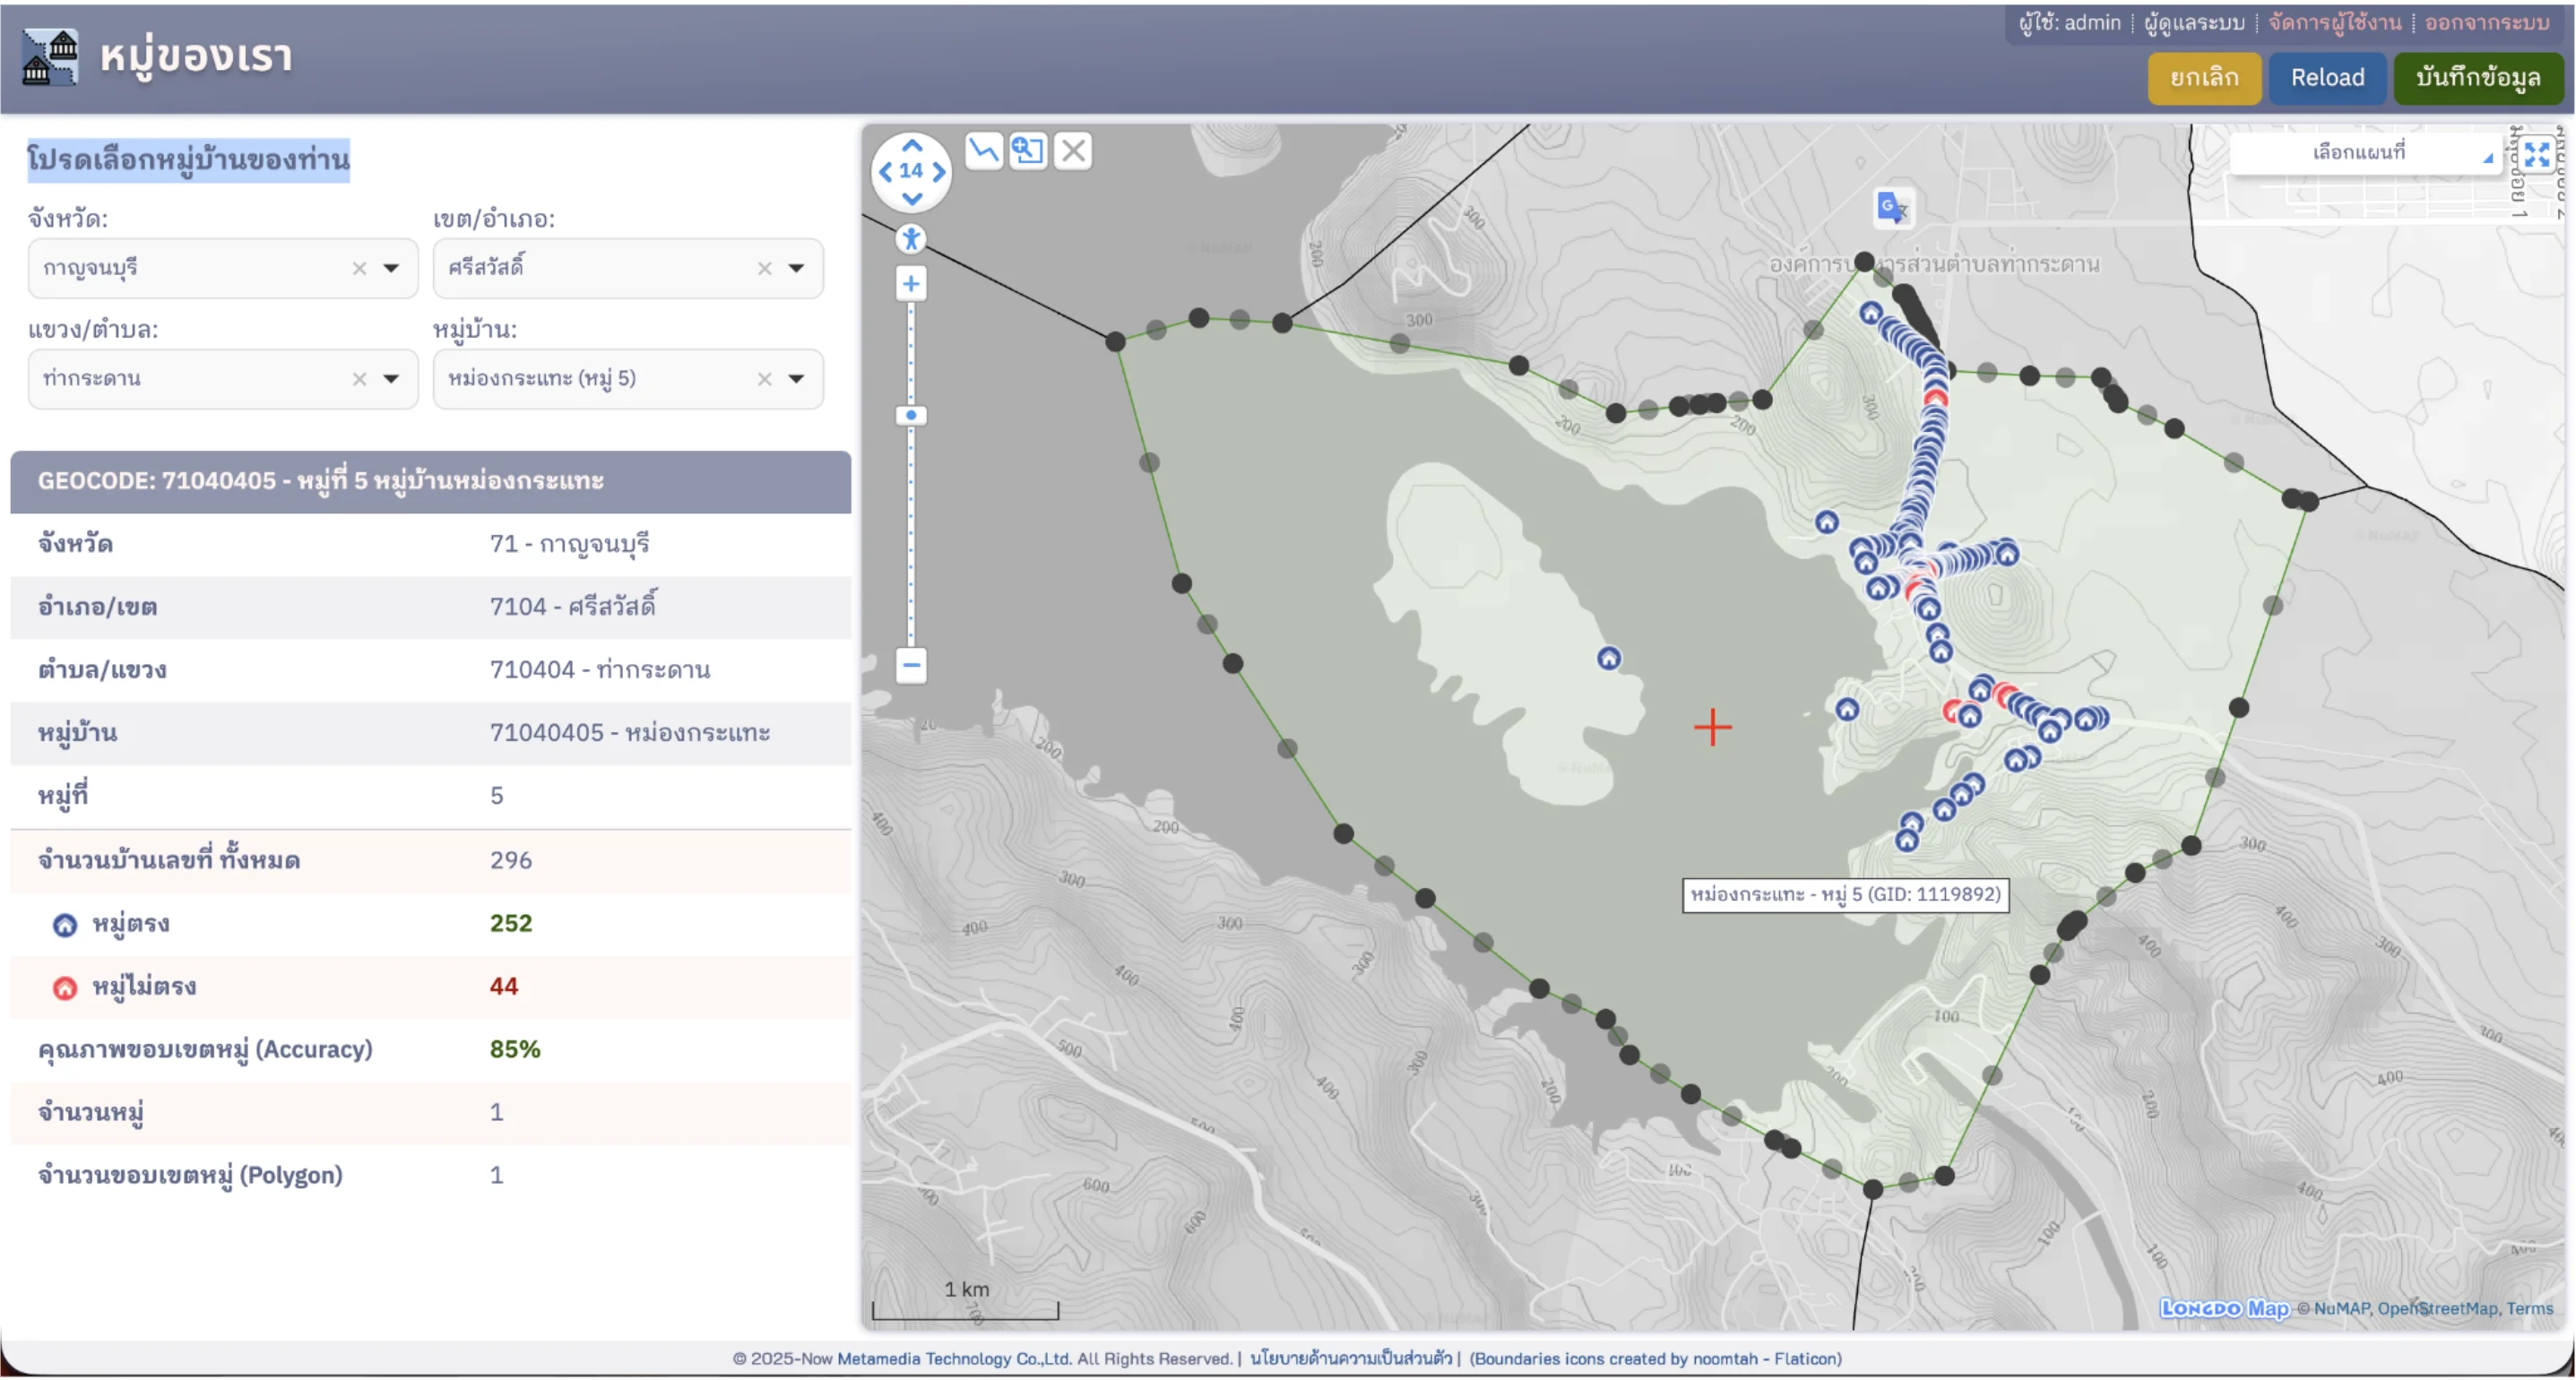The height and width of the screenshot is (1380, 2576).
Task: Click the Google Translate icon on the map
Action: 1892,208
